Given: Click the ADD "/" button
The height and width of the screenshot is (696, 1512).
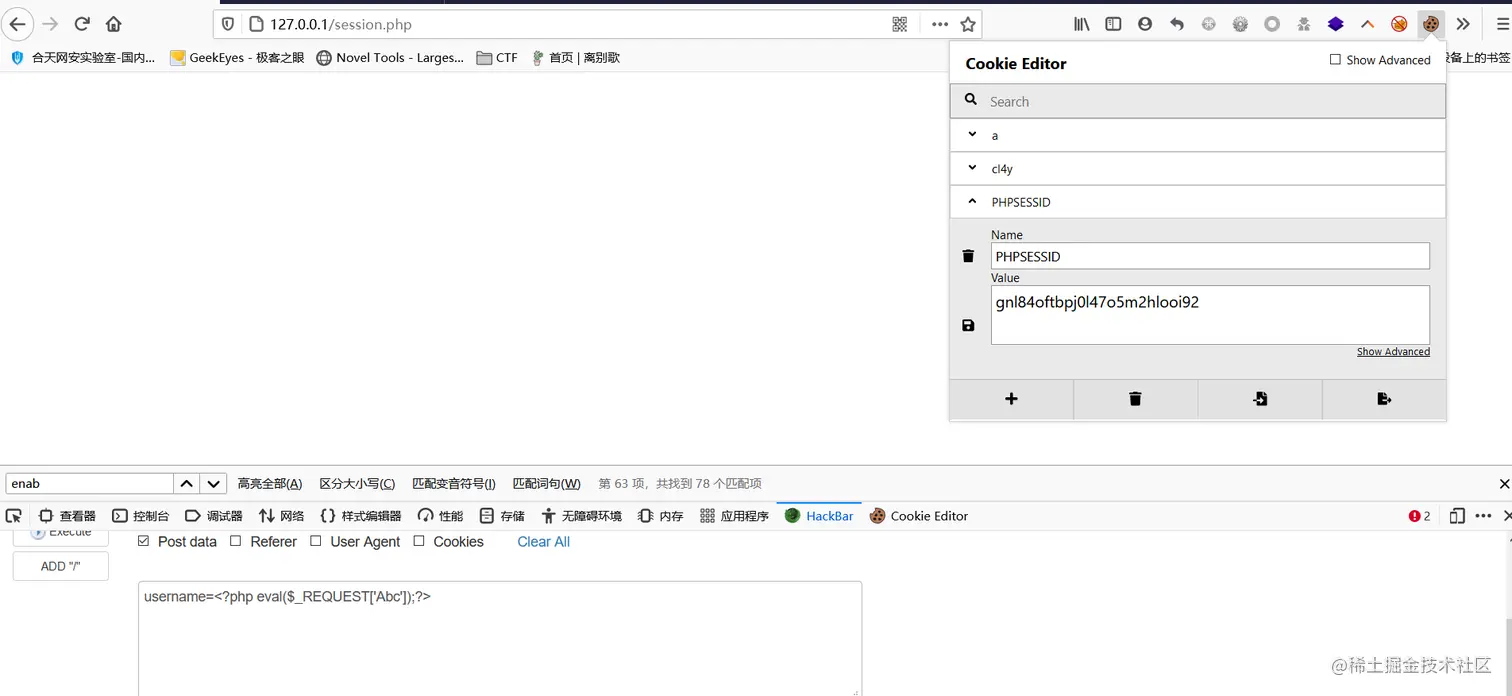Looking at the screenshot, I should tap(60, 566).
